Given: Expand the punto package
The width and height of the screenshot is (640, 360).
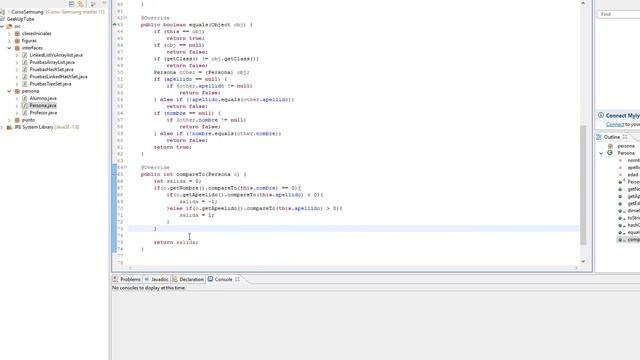Looking at the screenshot, I should 9,120.
